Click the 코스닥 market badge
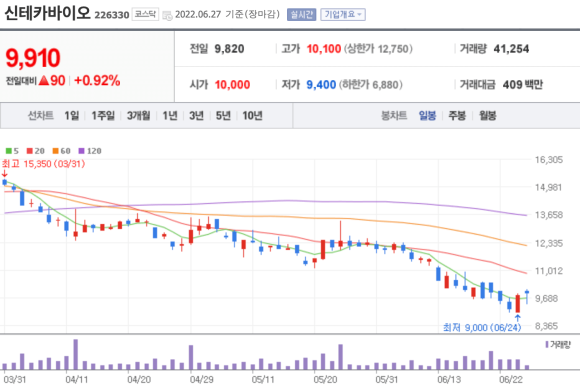Viewport: 580px width, 392px height. [145, 14]
